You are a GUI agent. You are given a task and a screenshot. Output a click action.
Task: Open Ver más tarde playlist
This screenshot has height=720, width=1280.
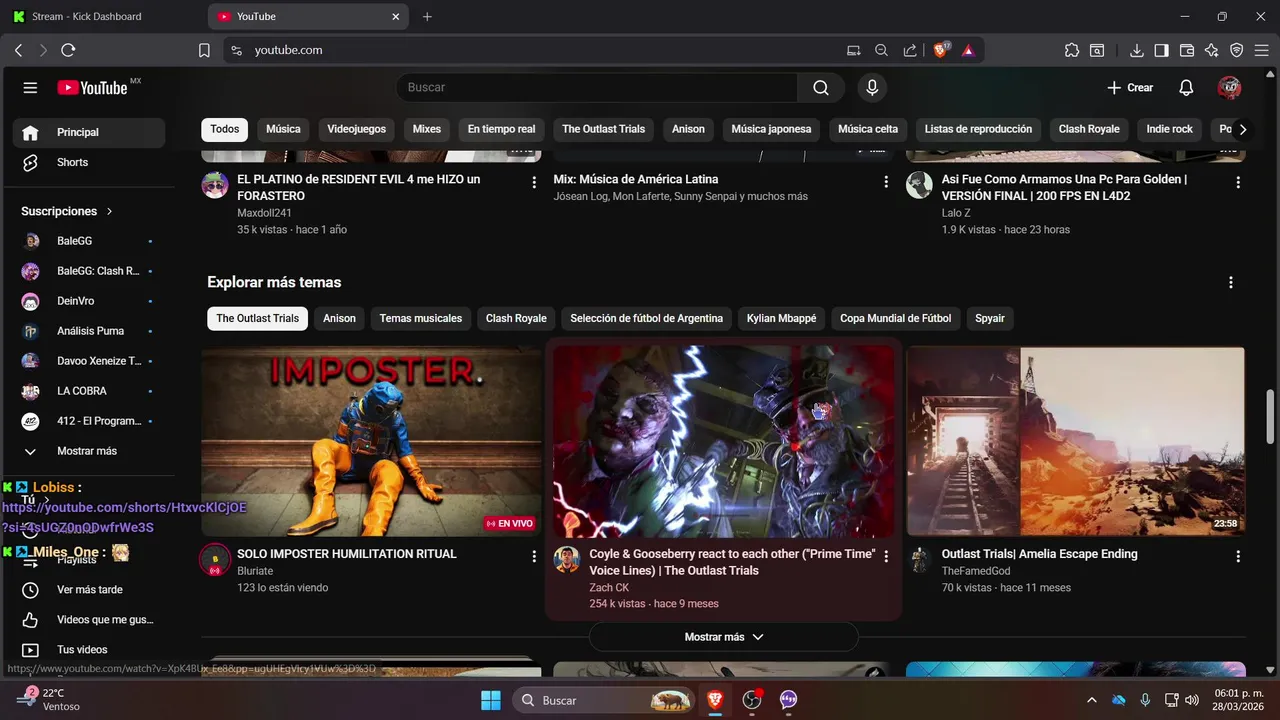[89, 590]
